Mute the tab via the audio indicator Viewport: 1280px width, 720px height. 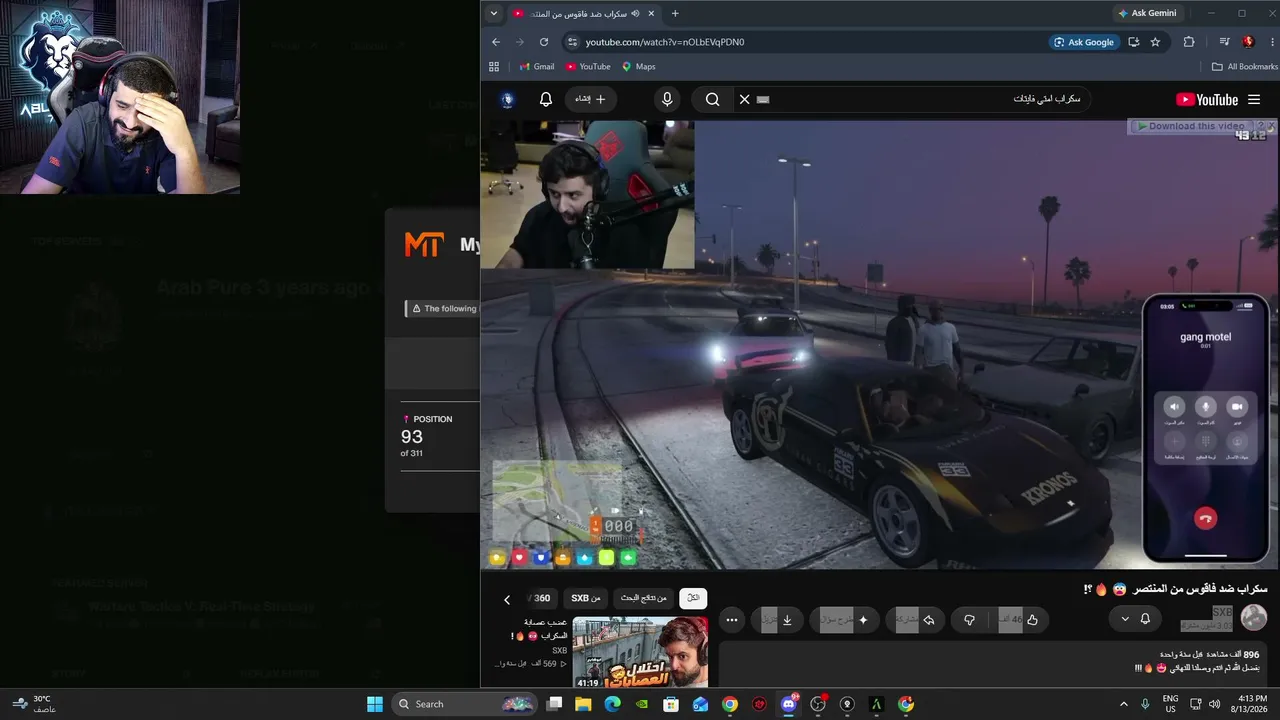click(x=634, y=13)
